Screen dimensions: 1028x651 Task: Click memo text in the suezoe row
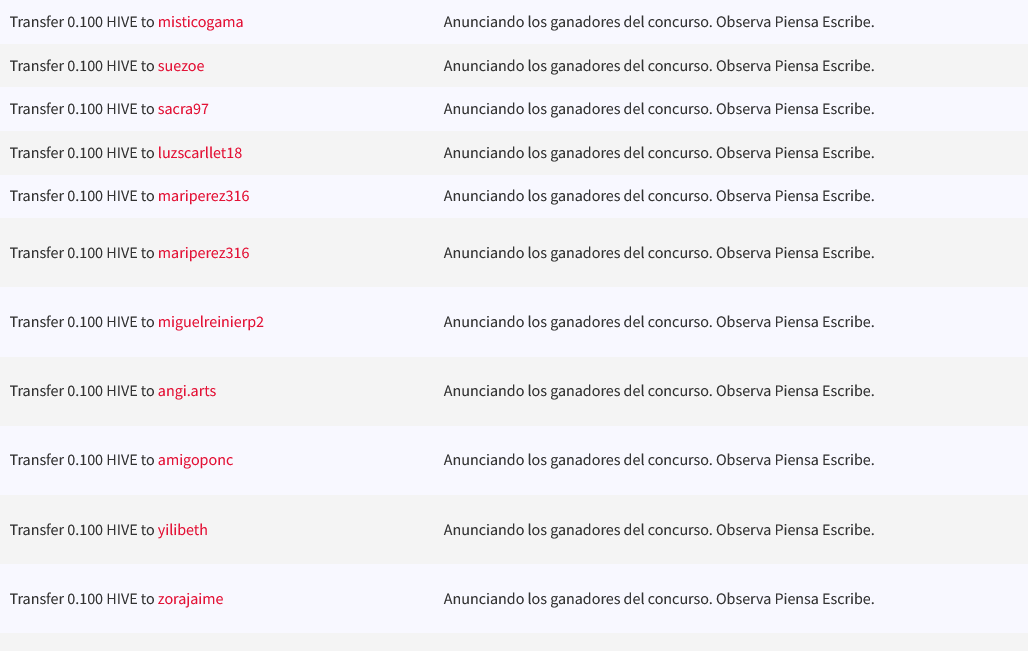(x=658, y=66)
